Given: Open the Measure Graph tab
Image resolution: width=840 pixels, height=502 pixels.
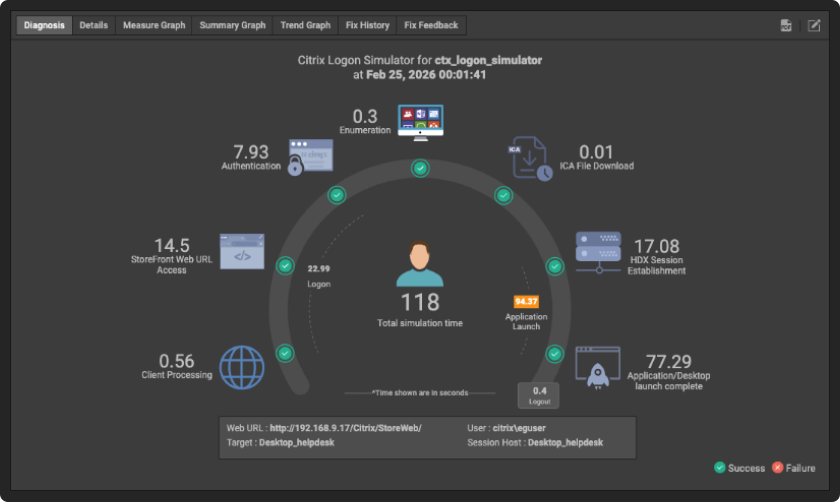Looking at the screenshot, I should click(154, 25).
